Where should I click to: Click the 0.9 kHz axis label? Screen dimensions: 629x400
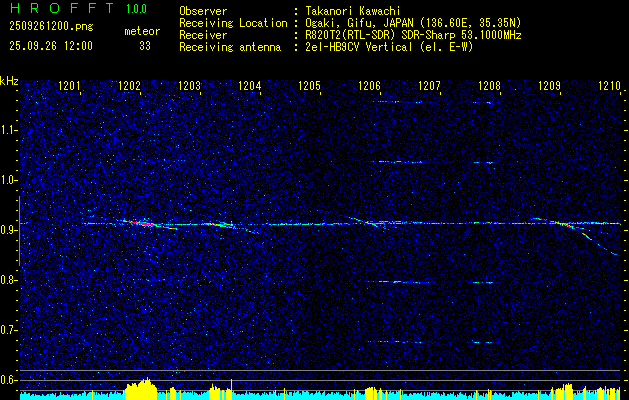click(8, 230)
